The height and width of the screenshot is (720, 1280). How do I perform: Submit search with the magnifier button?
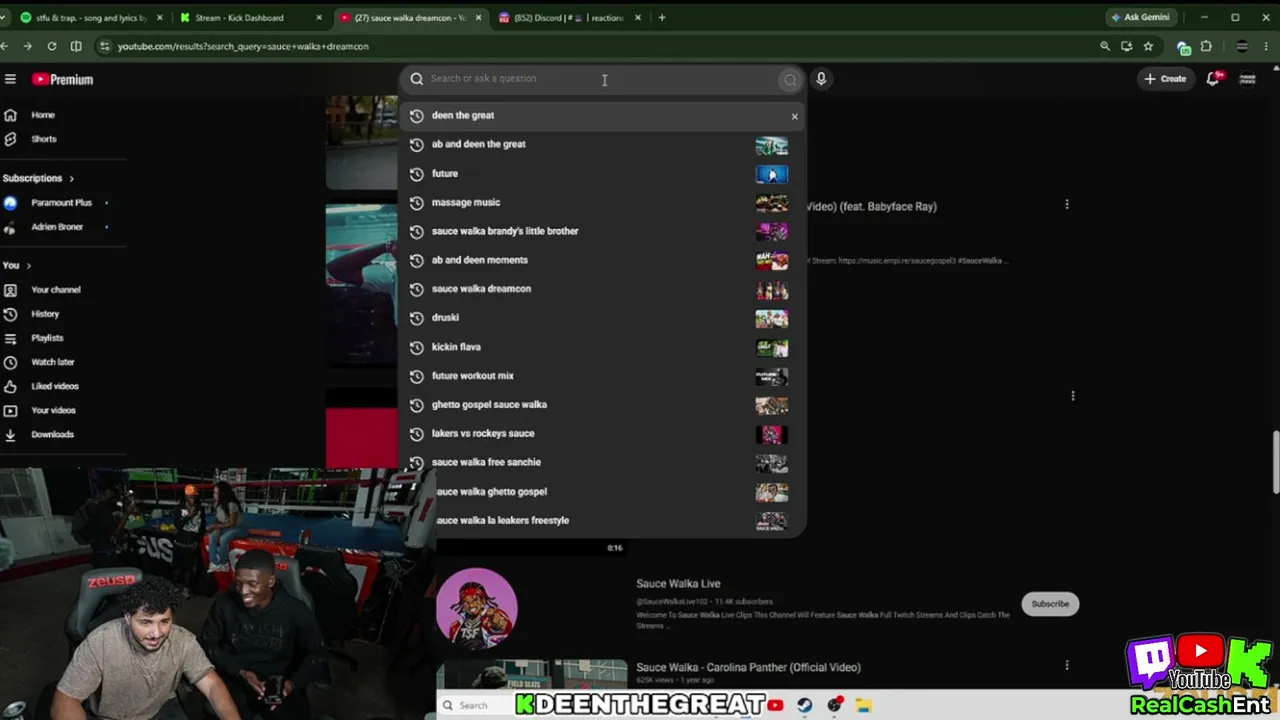click(x=790, y=80)
